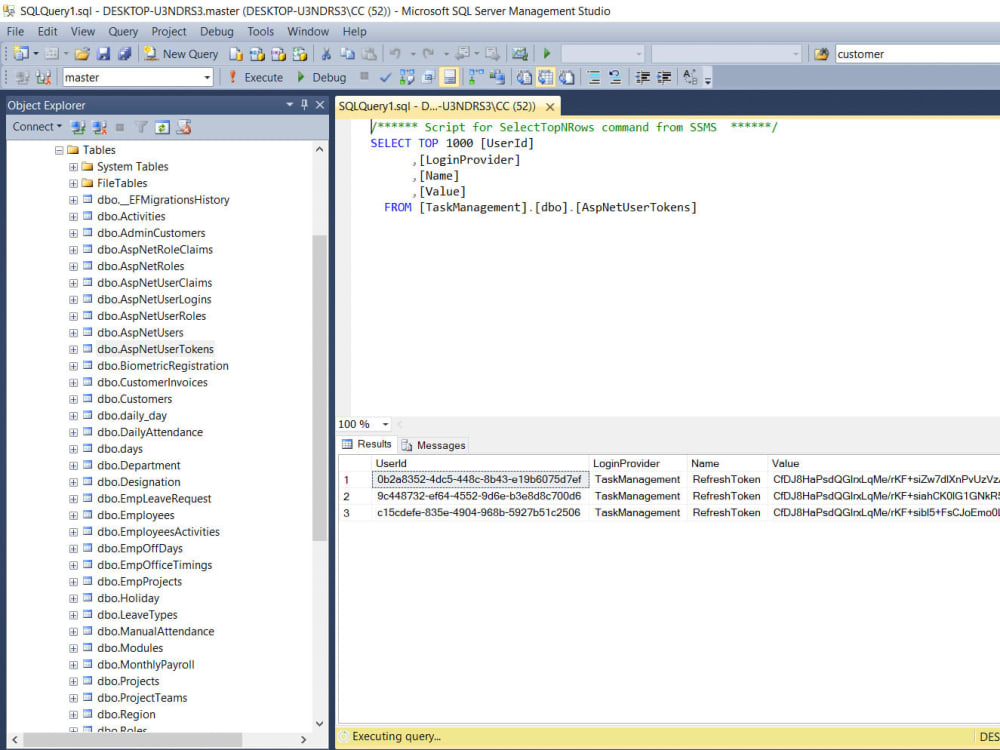Click the Specify Values for Template Parameters icon
Image resolution: width=1000 pixels, height=750 pixels.
(690, 77)
